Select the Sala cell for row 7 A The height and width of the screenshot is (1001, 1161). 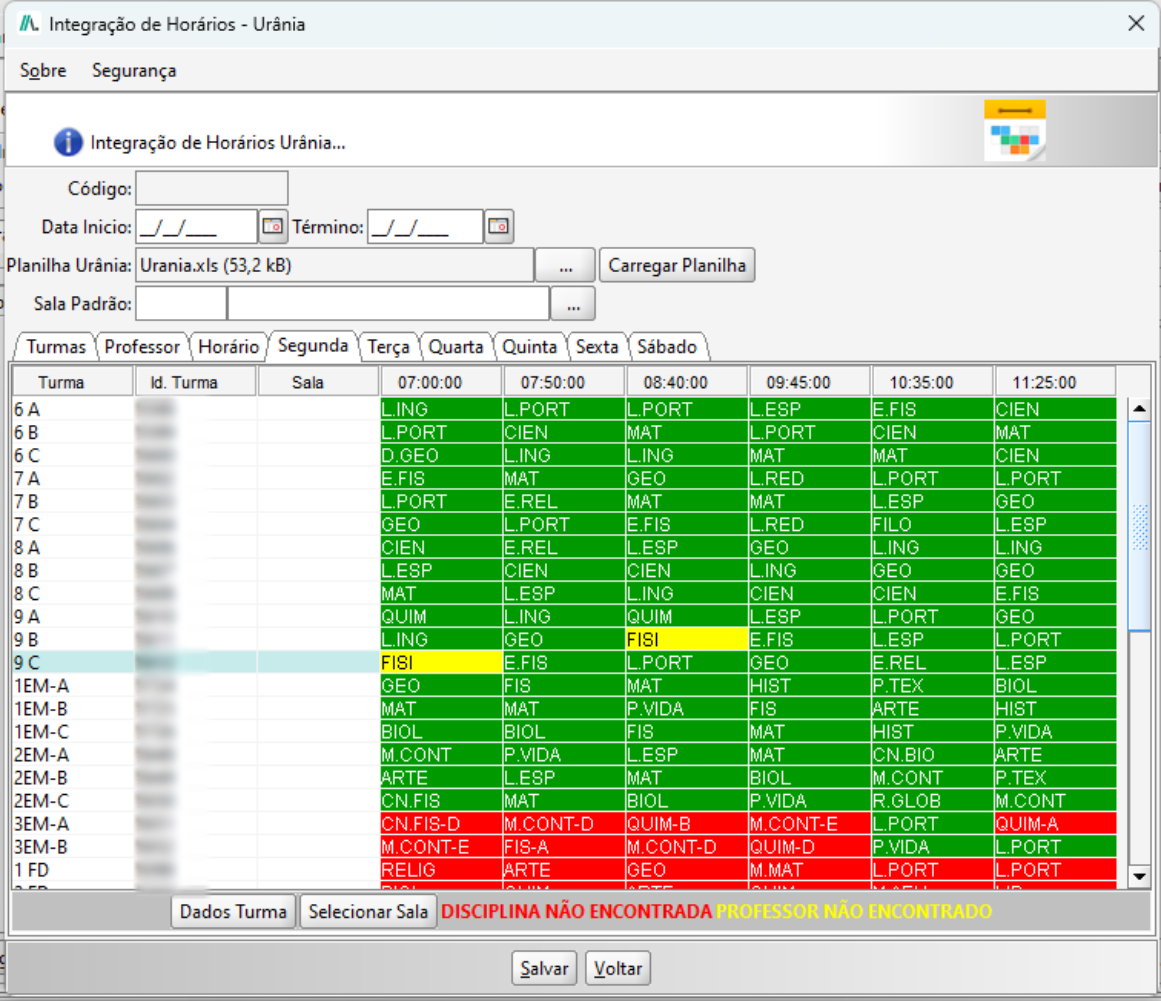click(318, 478)
